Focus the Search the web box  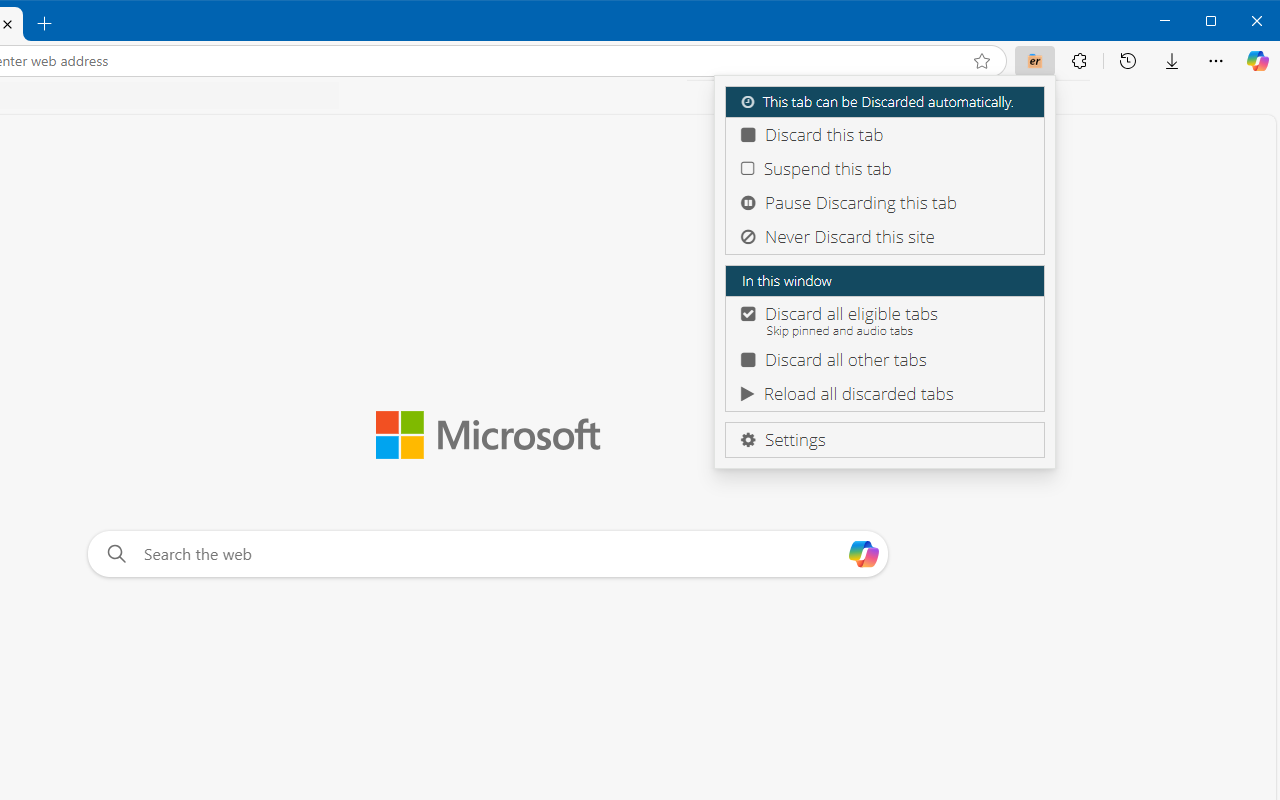point(488,554)
